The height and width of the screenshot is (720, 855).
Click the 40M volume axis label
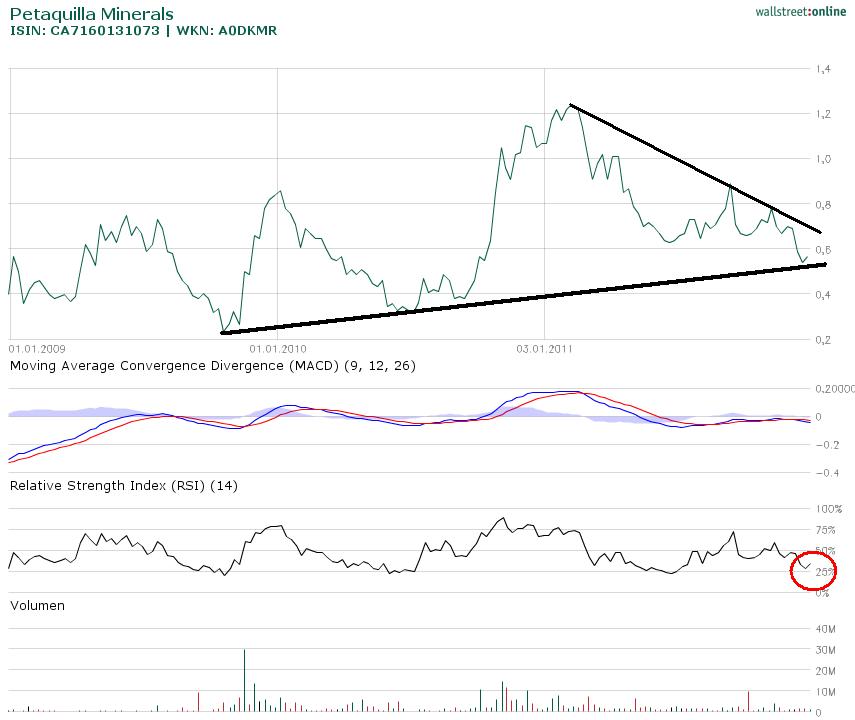pyautogui.click(x=826, y=629)
